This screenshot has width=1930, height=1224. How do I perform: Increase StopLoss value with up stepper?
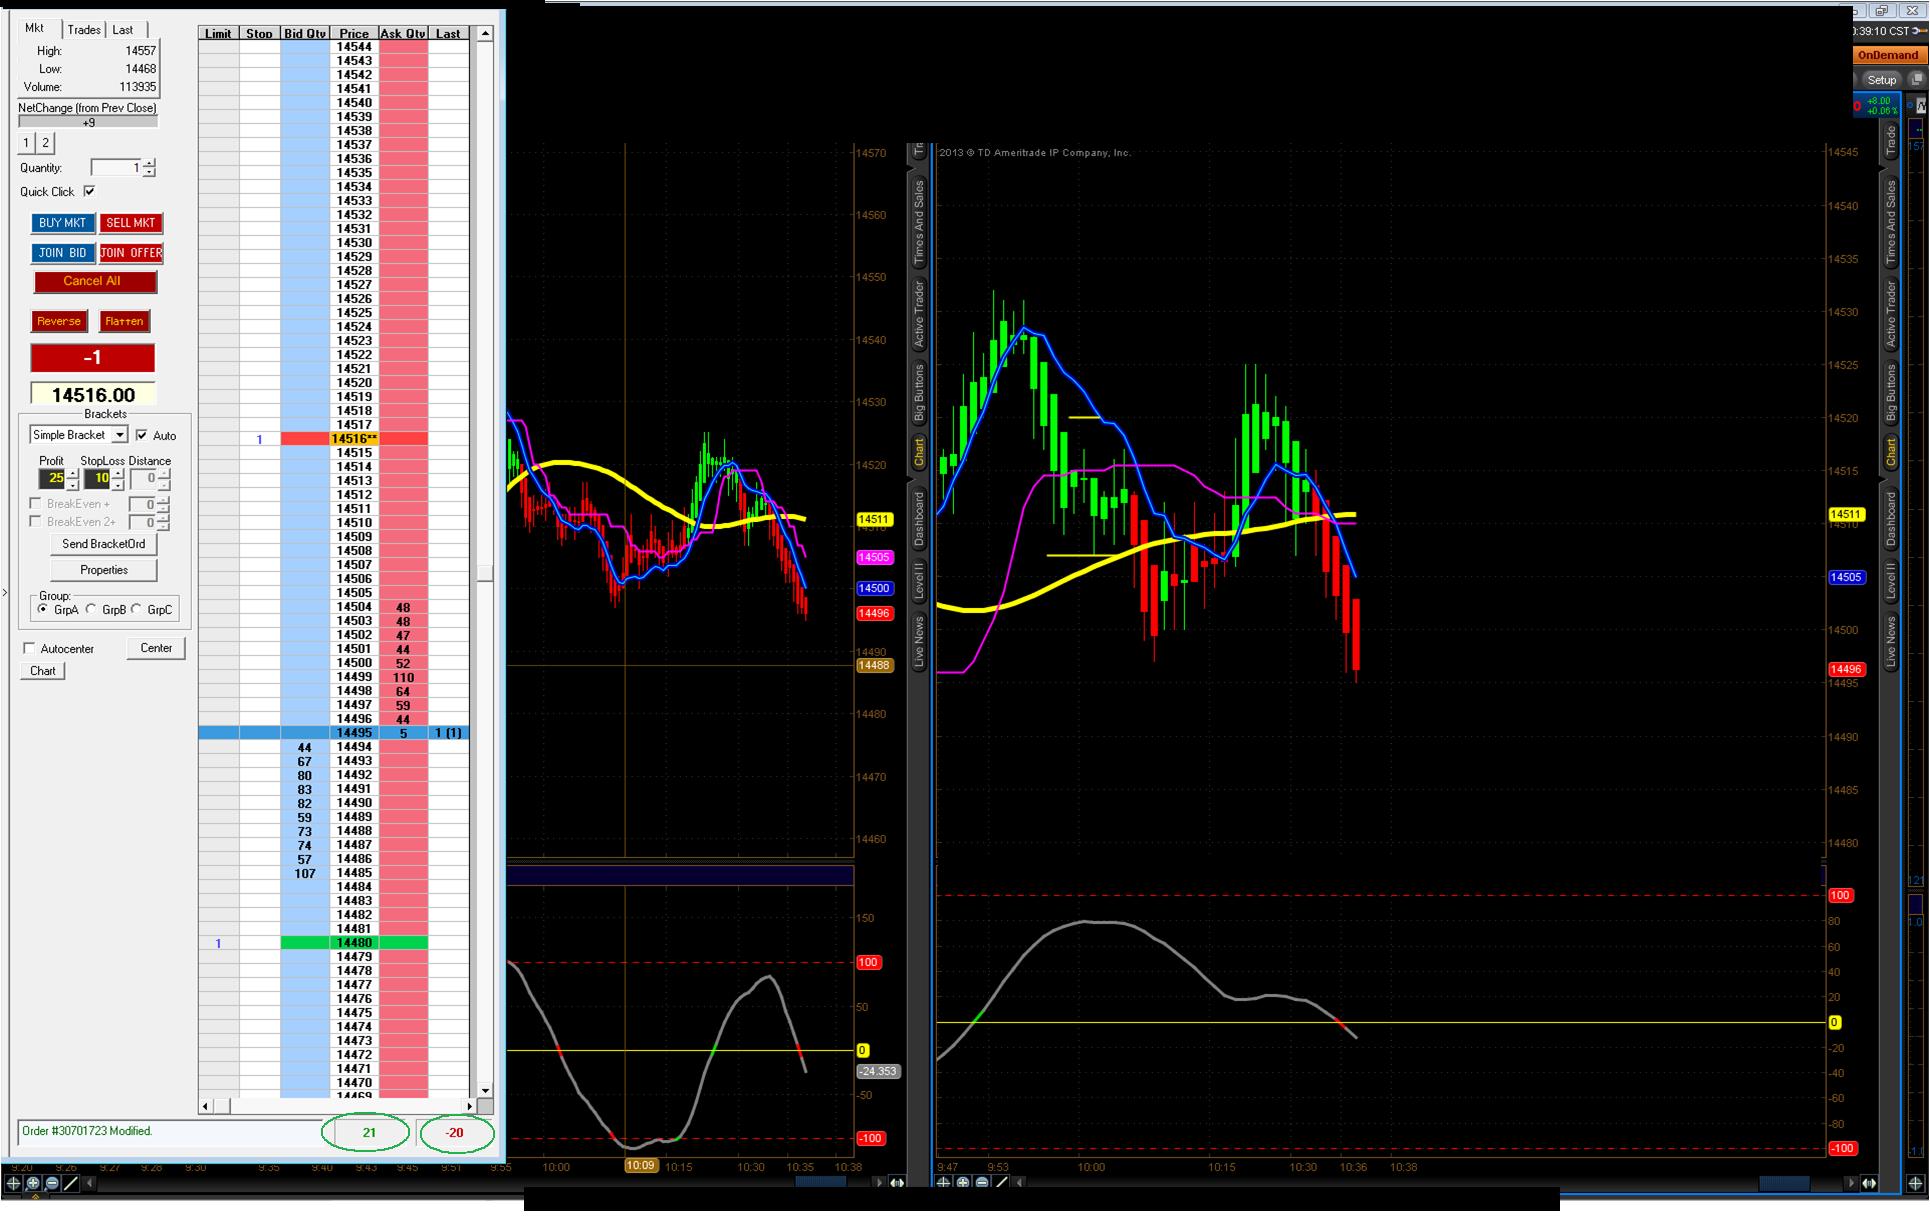(118, 474)
